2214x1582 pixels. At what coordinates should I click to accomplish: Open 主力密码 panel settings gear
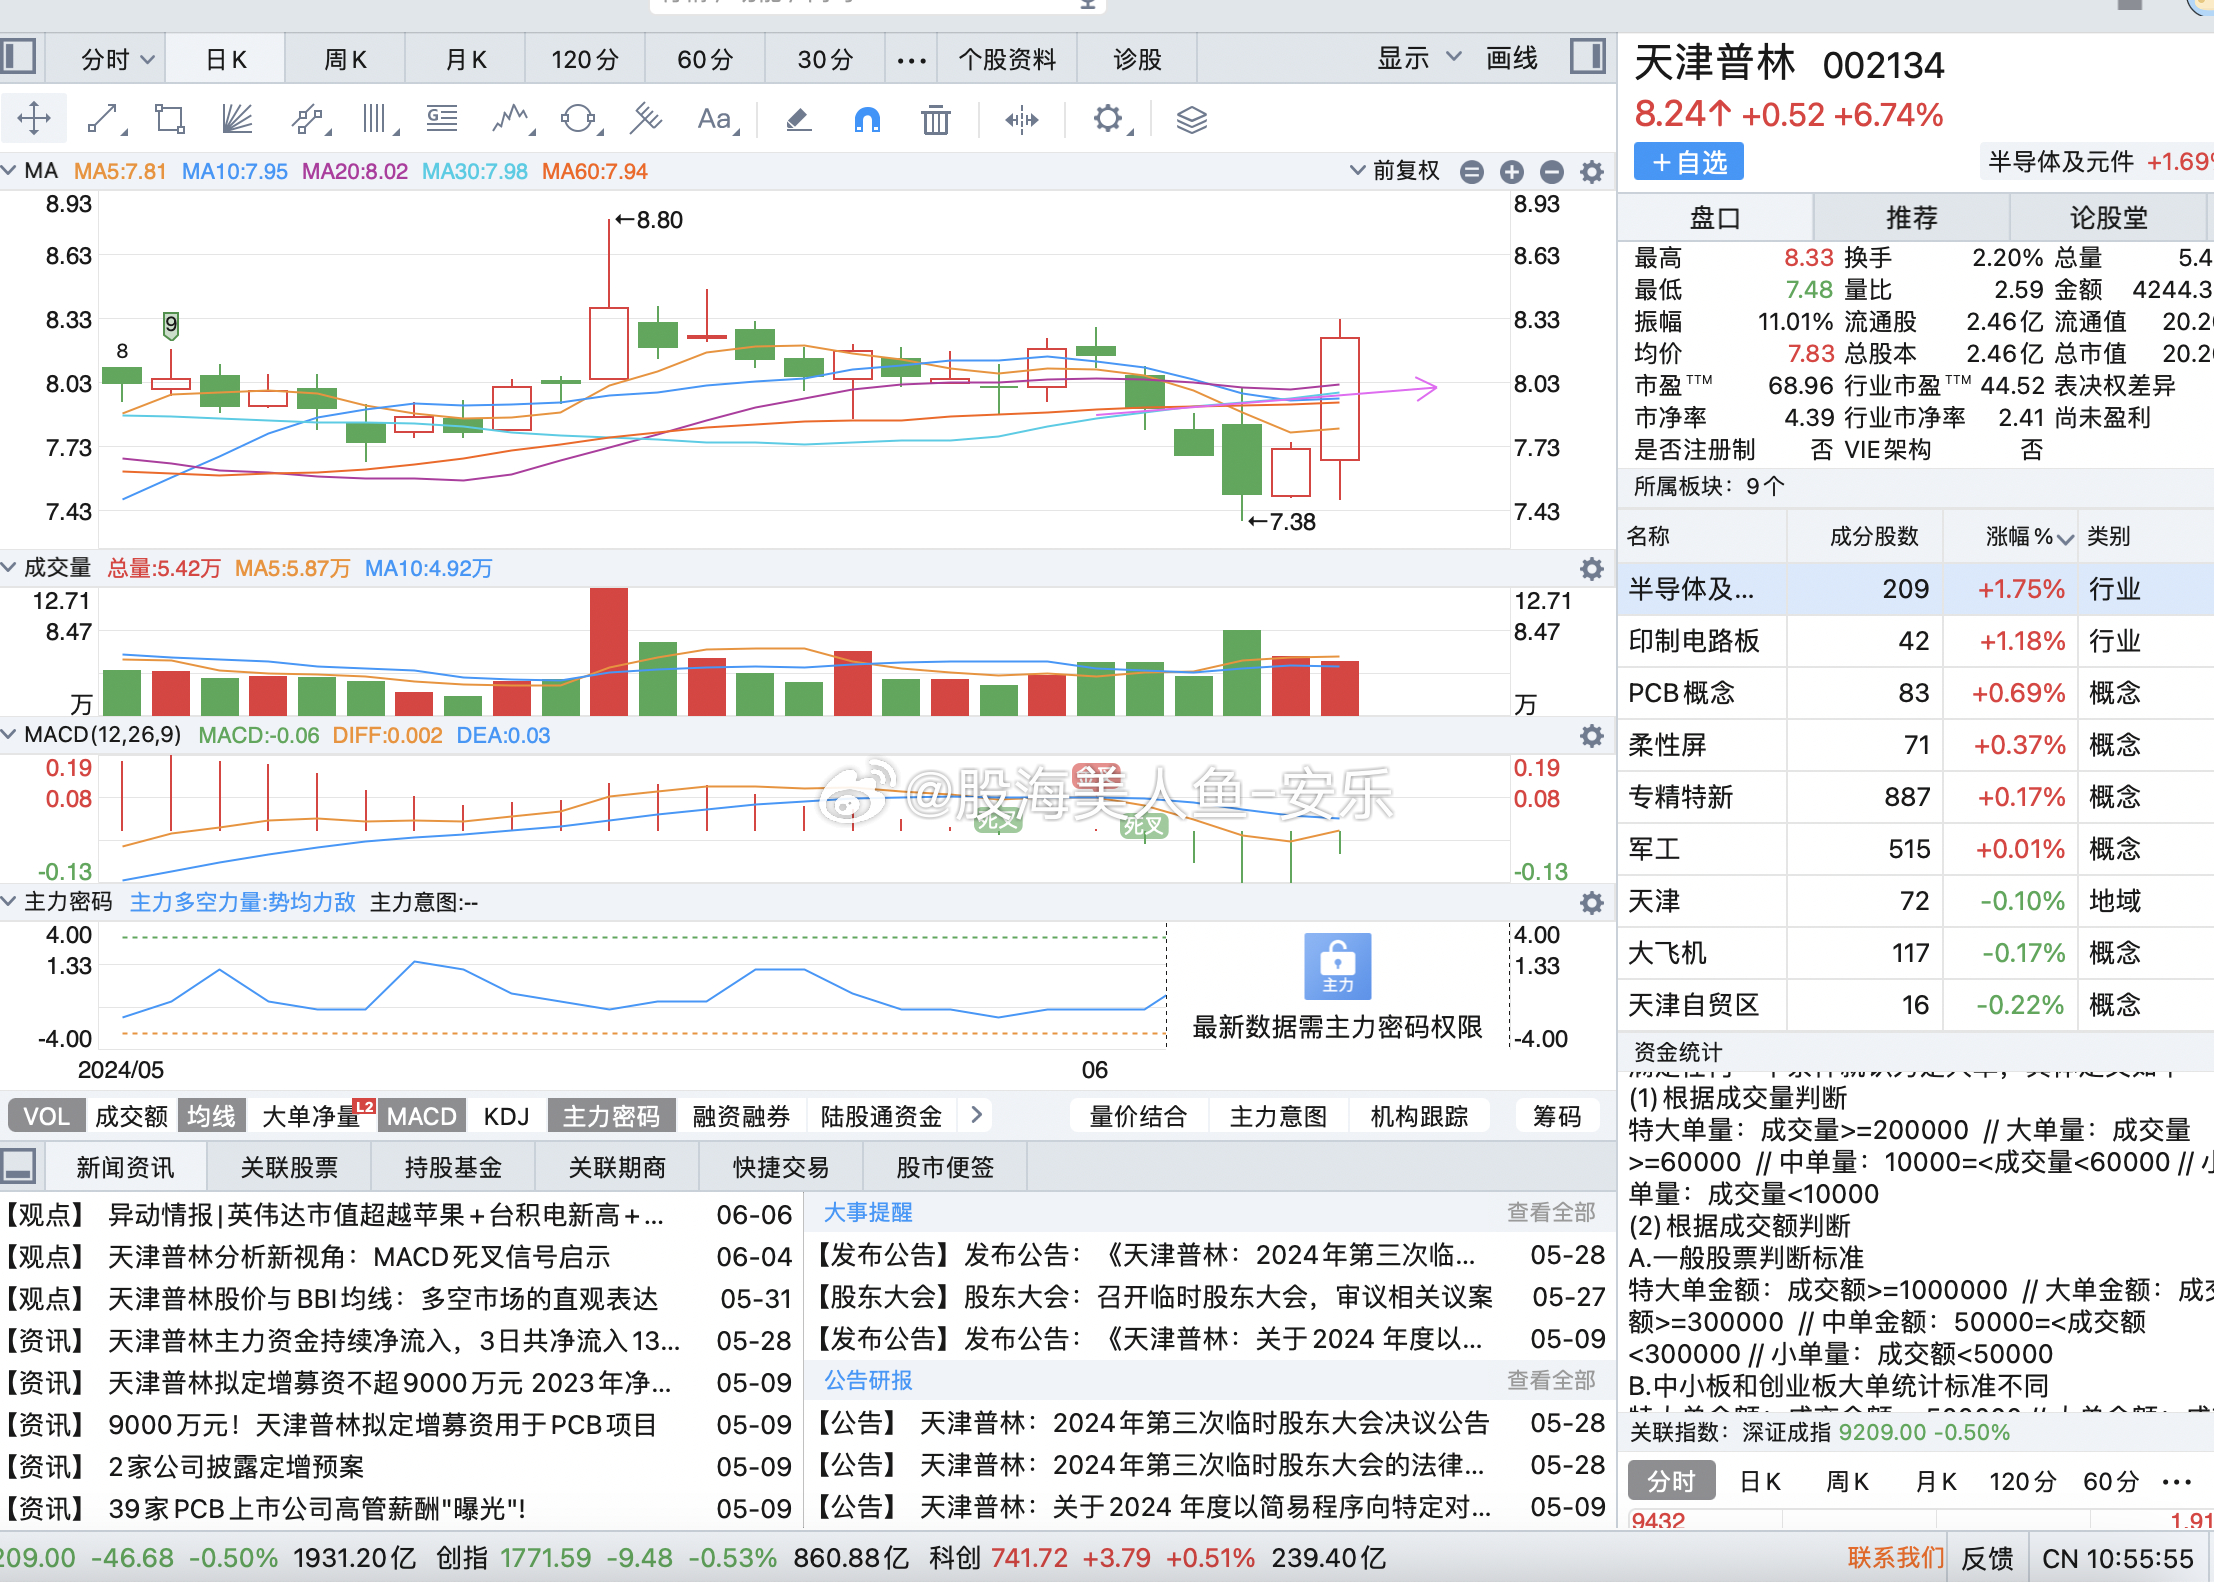click(x=1592, y=903)
